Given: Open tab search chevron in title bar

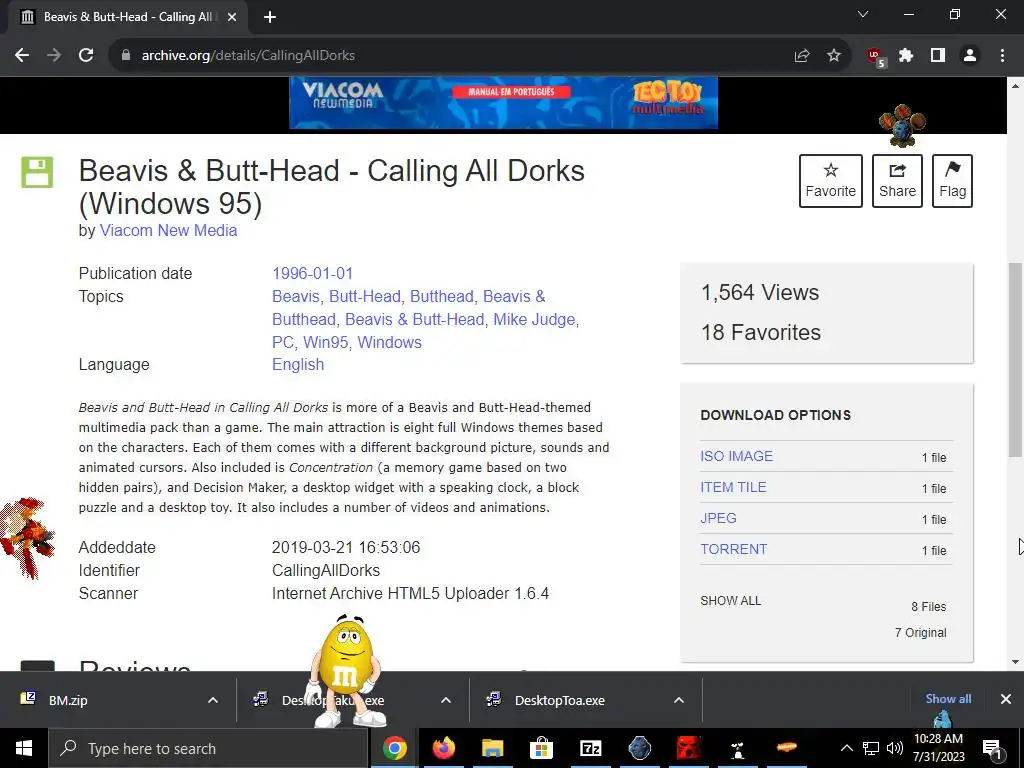Looking at the screenshot, I should pyautogui.click(x=863, y=14).
